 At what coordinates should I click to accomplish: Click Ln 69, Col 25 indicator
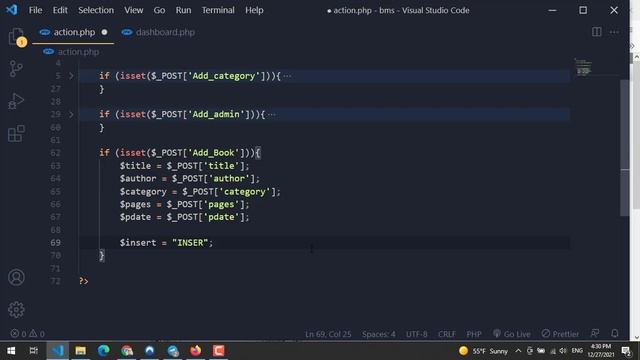click(328, 334)
